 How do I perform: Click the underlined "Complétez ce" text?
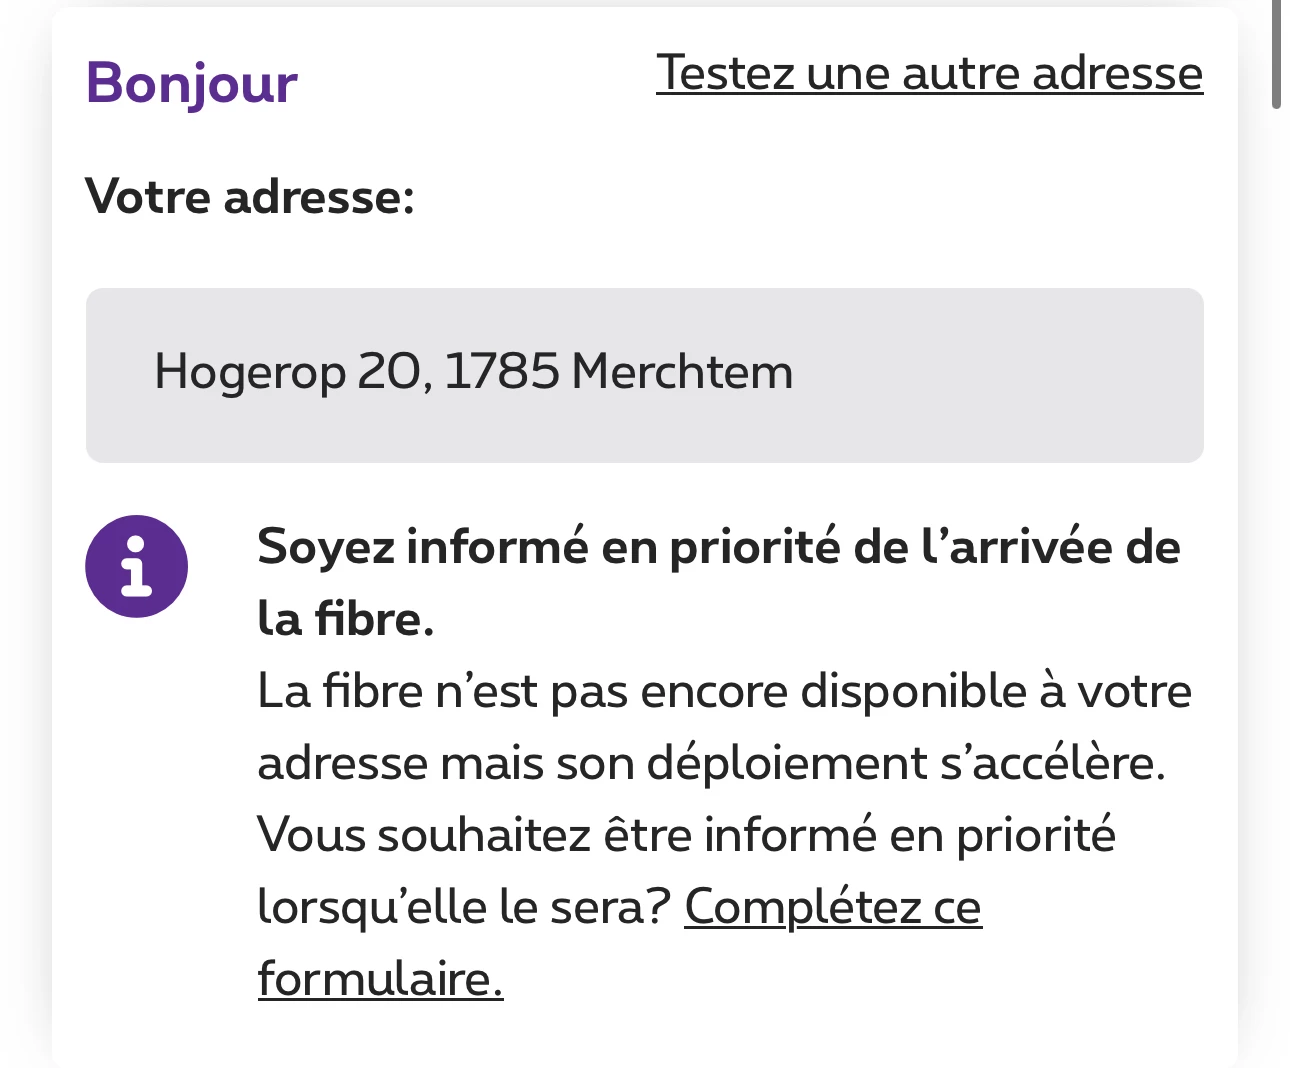pos(832,907)
